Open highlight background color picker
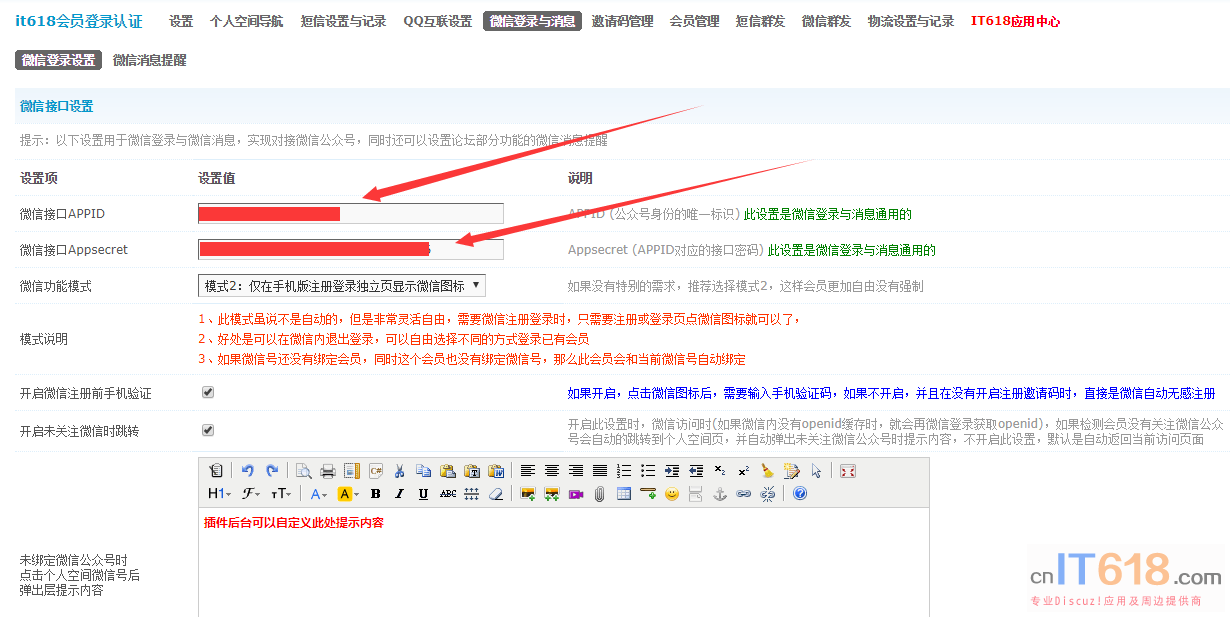The width and height of the screenshot is (1230, 617). 348,494
